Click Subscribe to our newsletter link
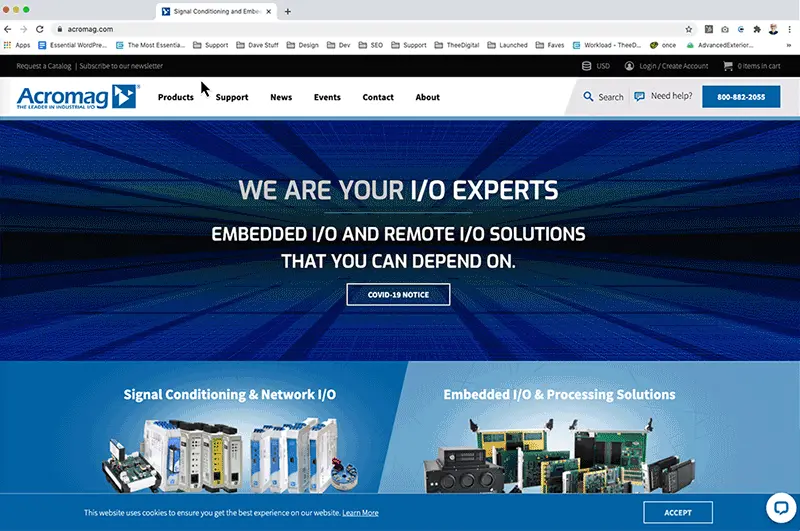 [x=121, y=66]
